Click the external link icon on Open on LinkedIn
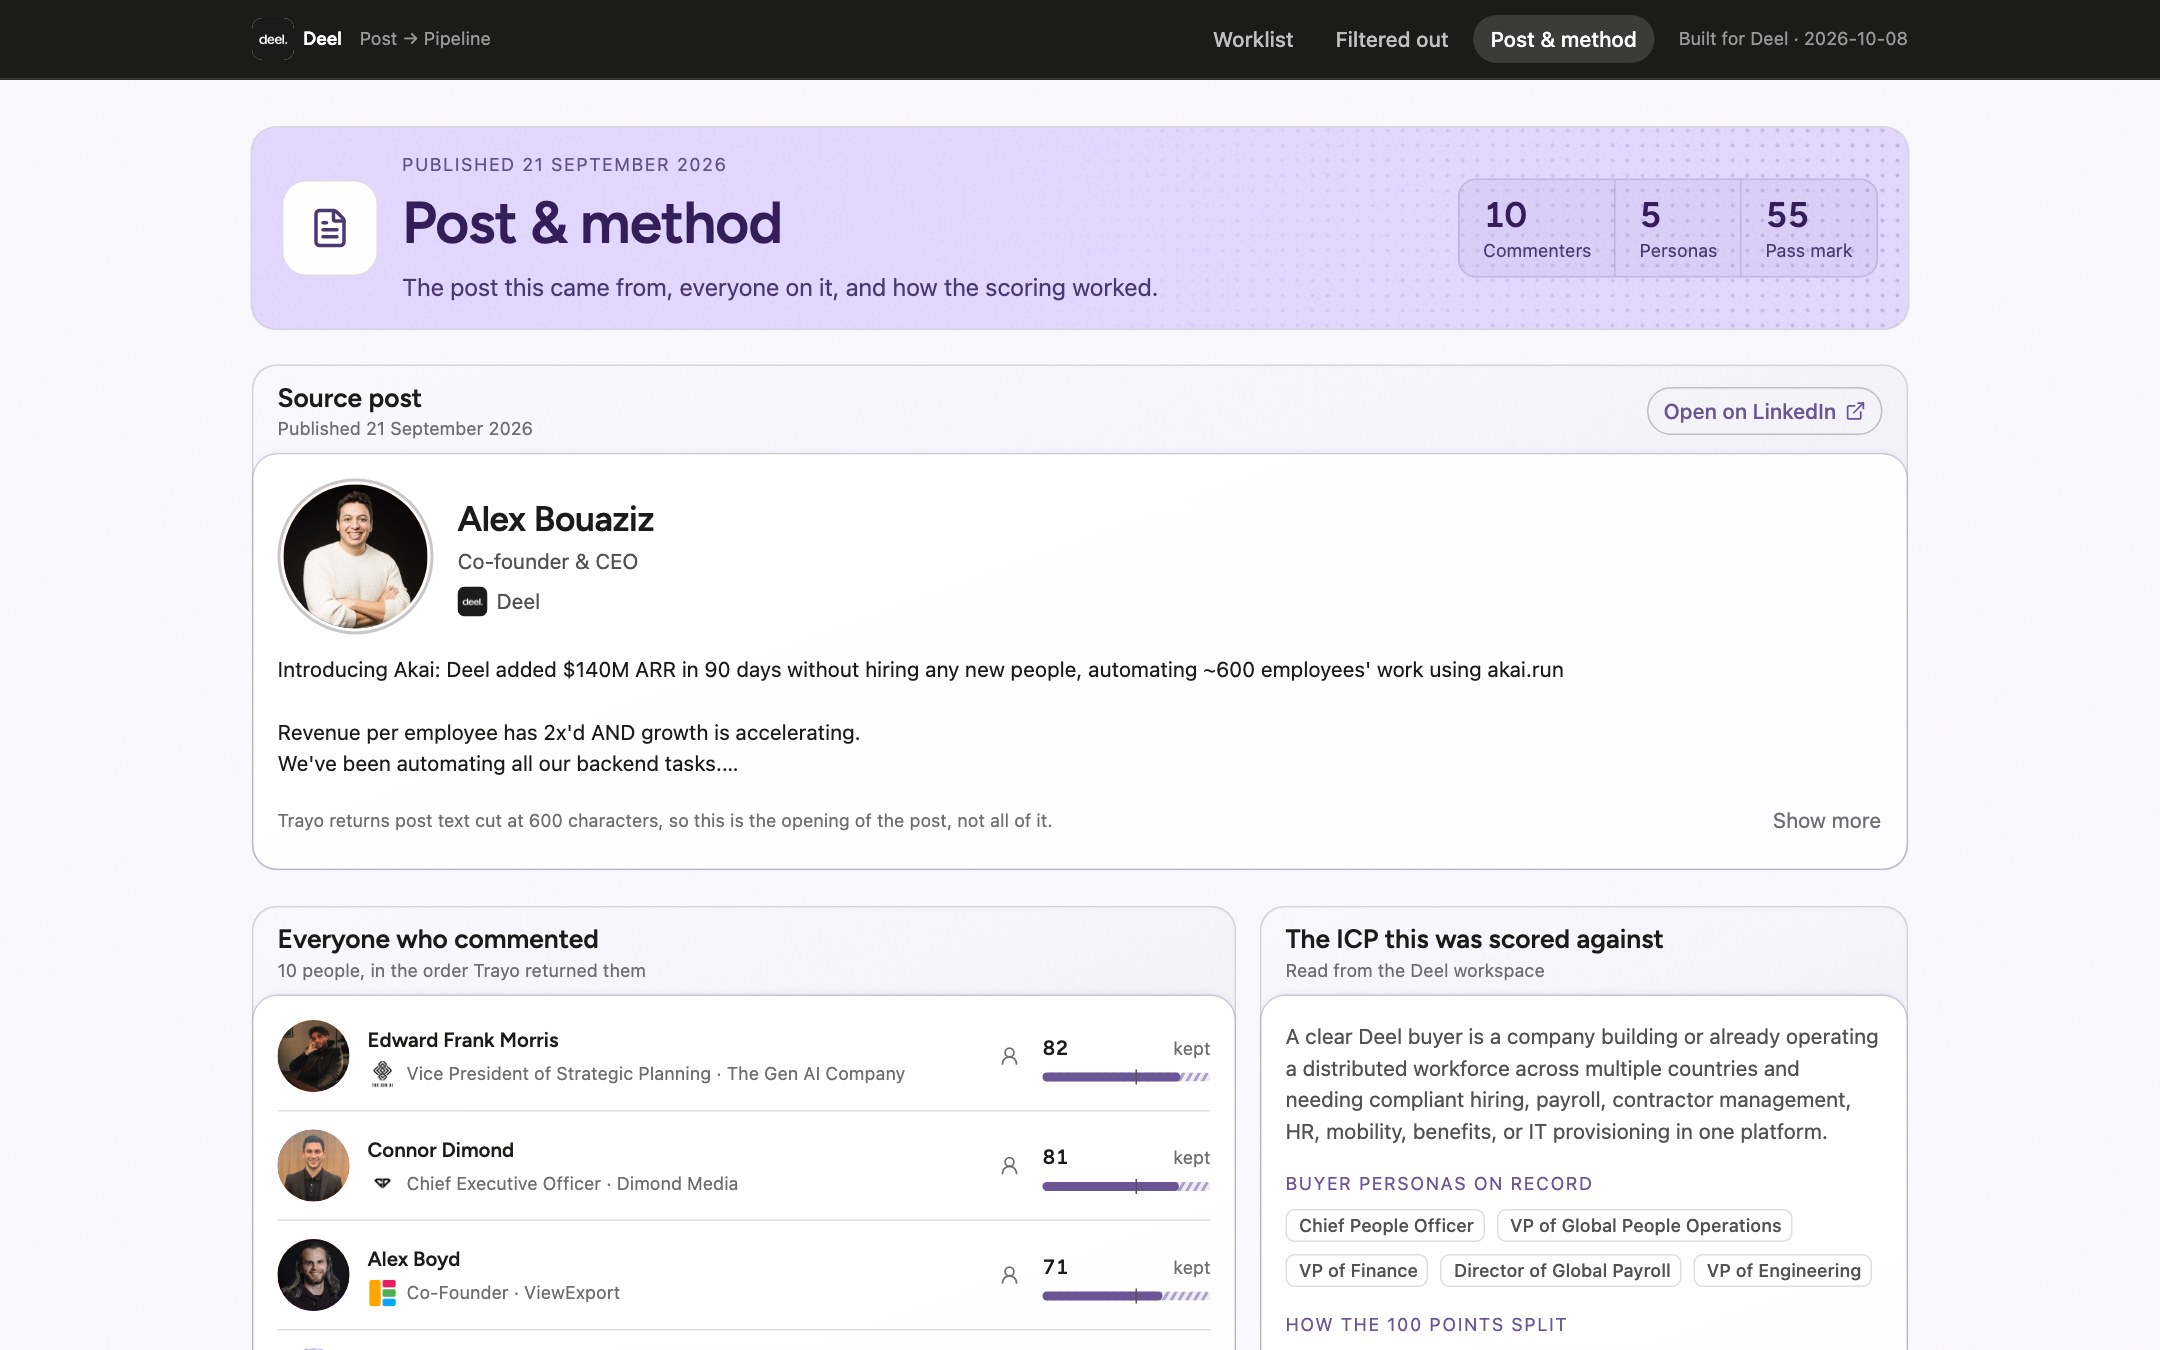The height and width of the screenshot is (1350, 2160). (x=1855, y=411)
